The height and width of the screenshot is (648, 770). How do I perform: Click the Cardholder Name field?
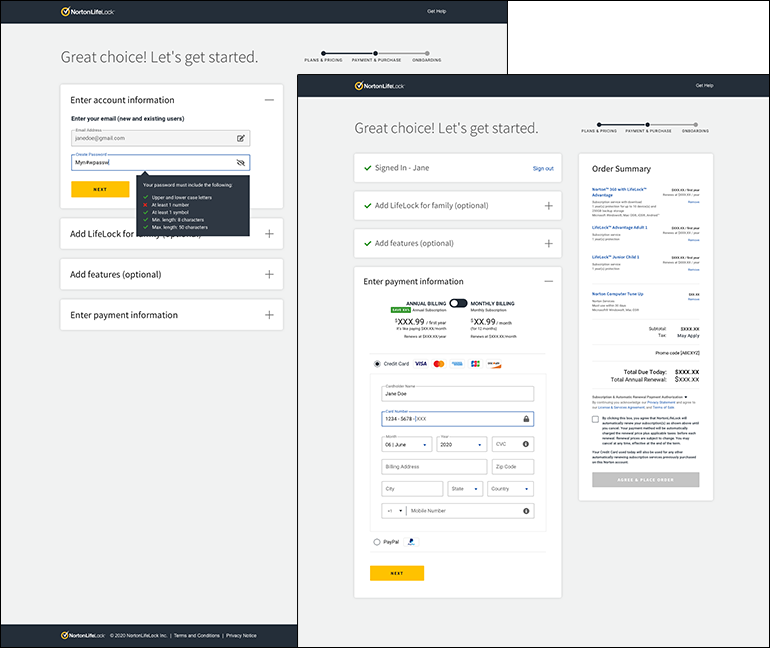point(457,394)
